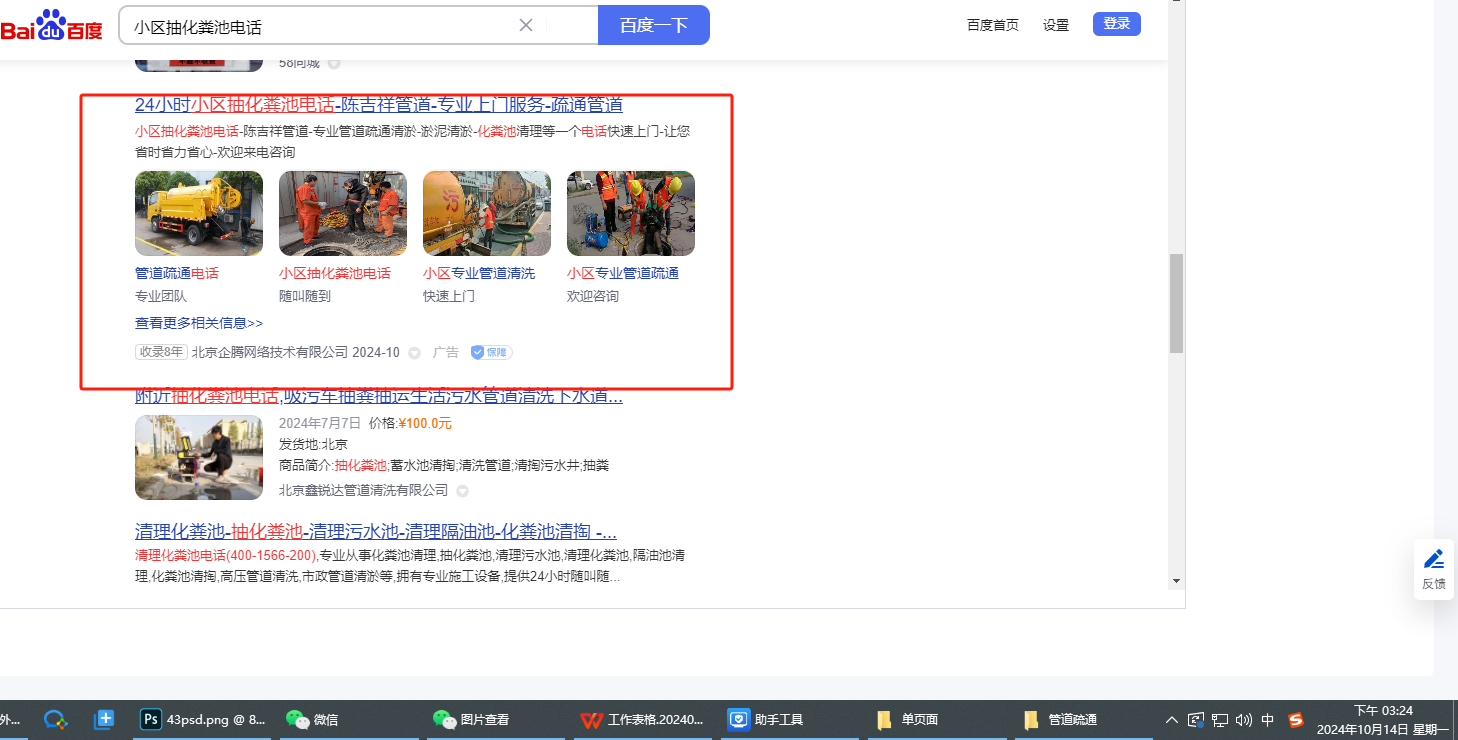Click the 反馈 feedback button
Screen dimensions: 1458x740
tap(1433, 570)
